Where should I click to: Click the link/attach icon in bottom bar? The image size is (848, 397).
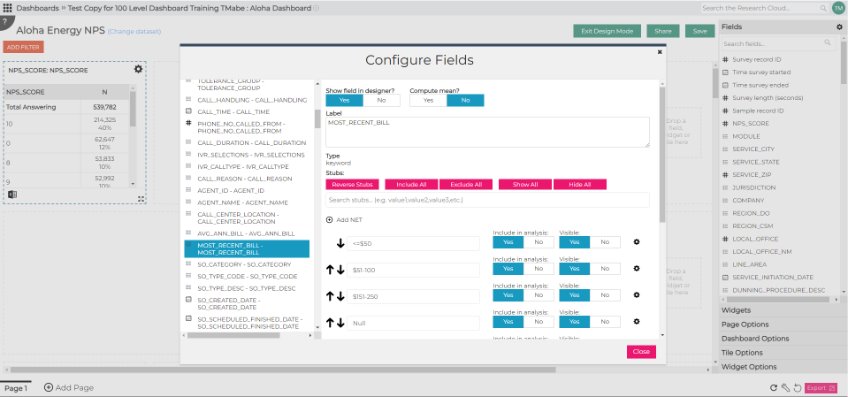pos(785,388)
